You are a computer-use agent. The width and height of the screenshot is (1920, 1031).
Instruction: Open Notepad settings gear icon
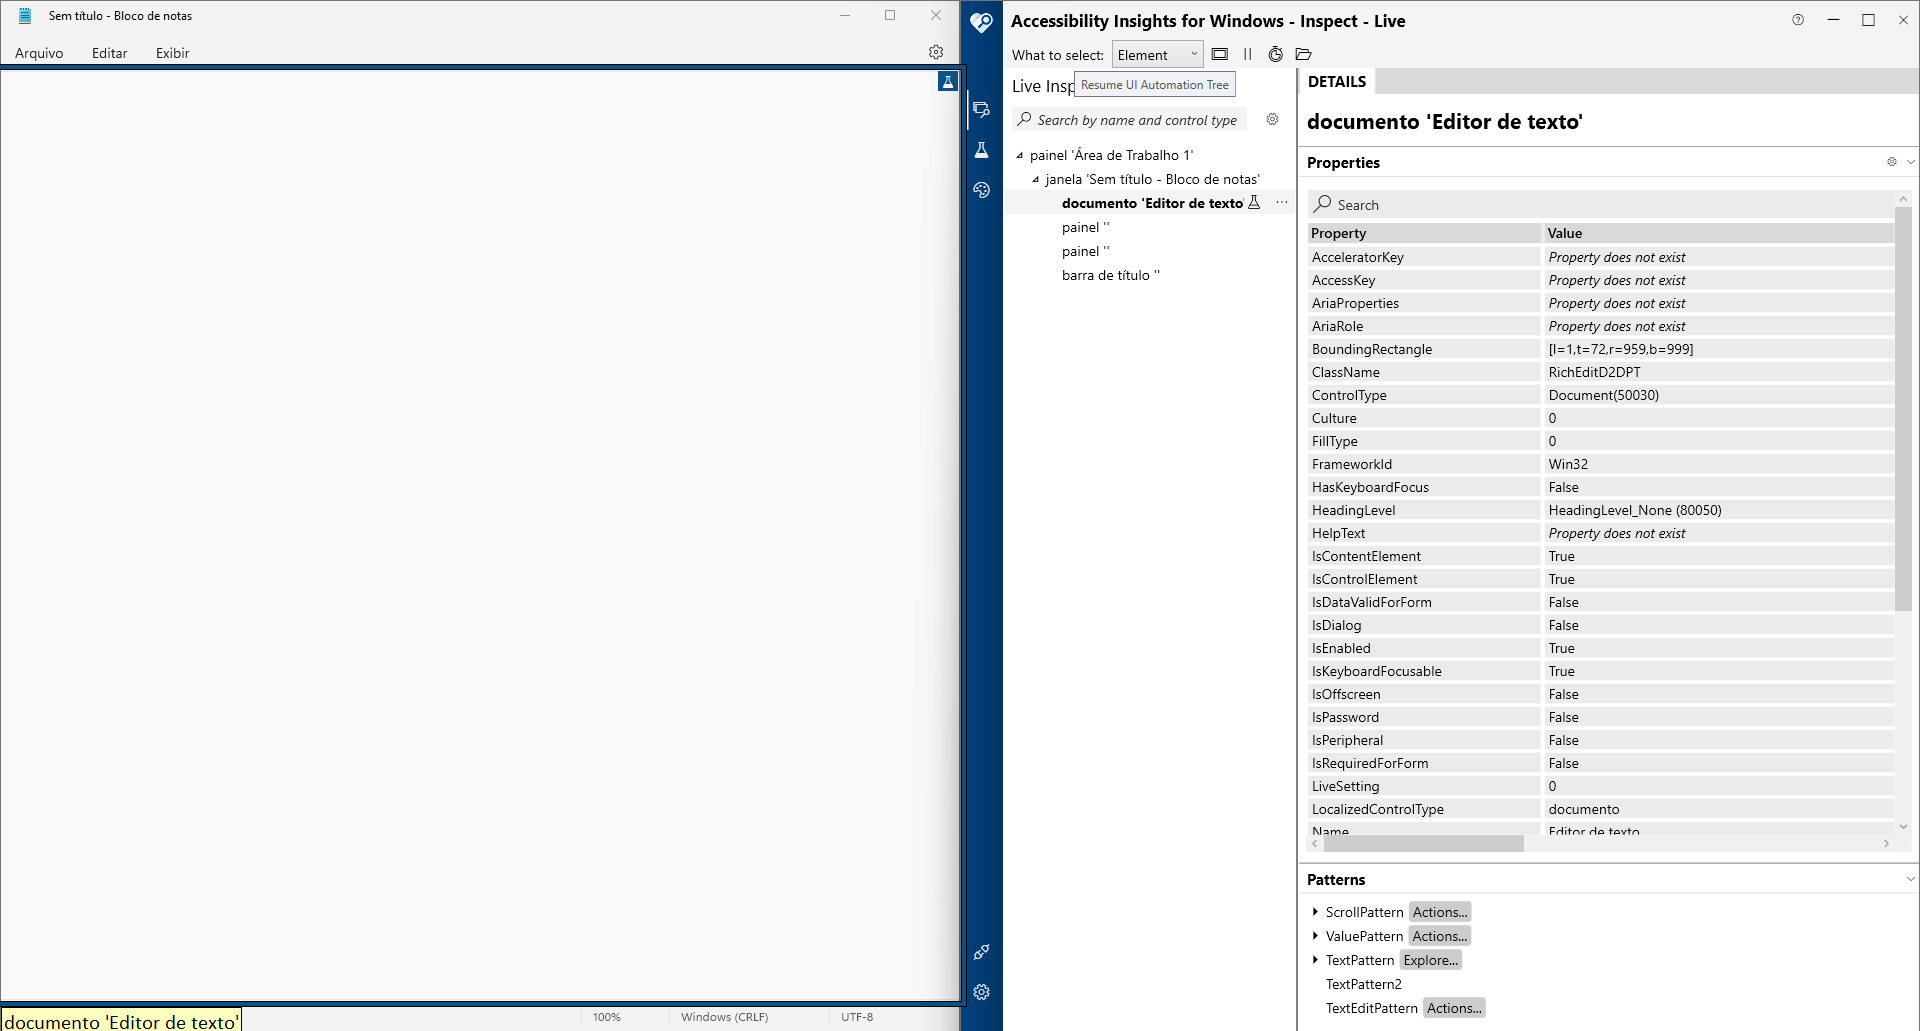(936, 52)
